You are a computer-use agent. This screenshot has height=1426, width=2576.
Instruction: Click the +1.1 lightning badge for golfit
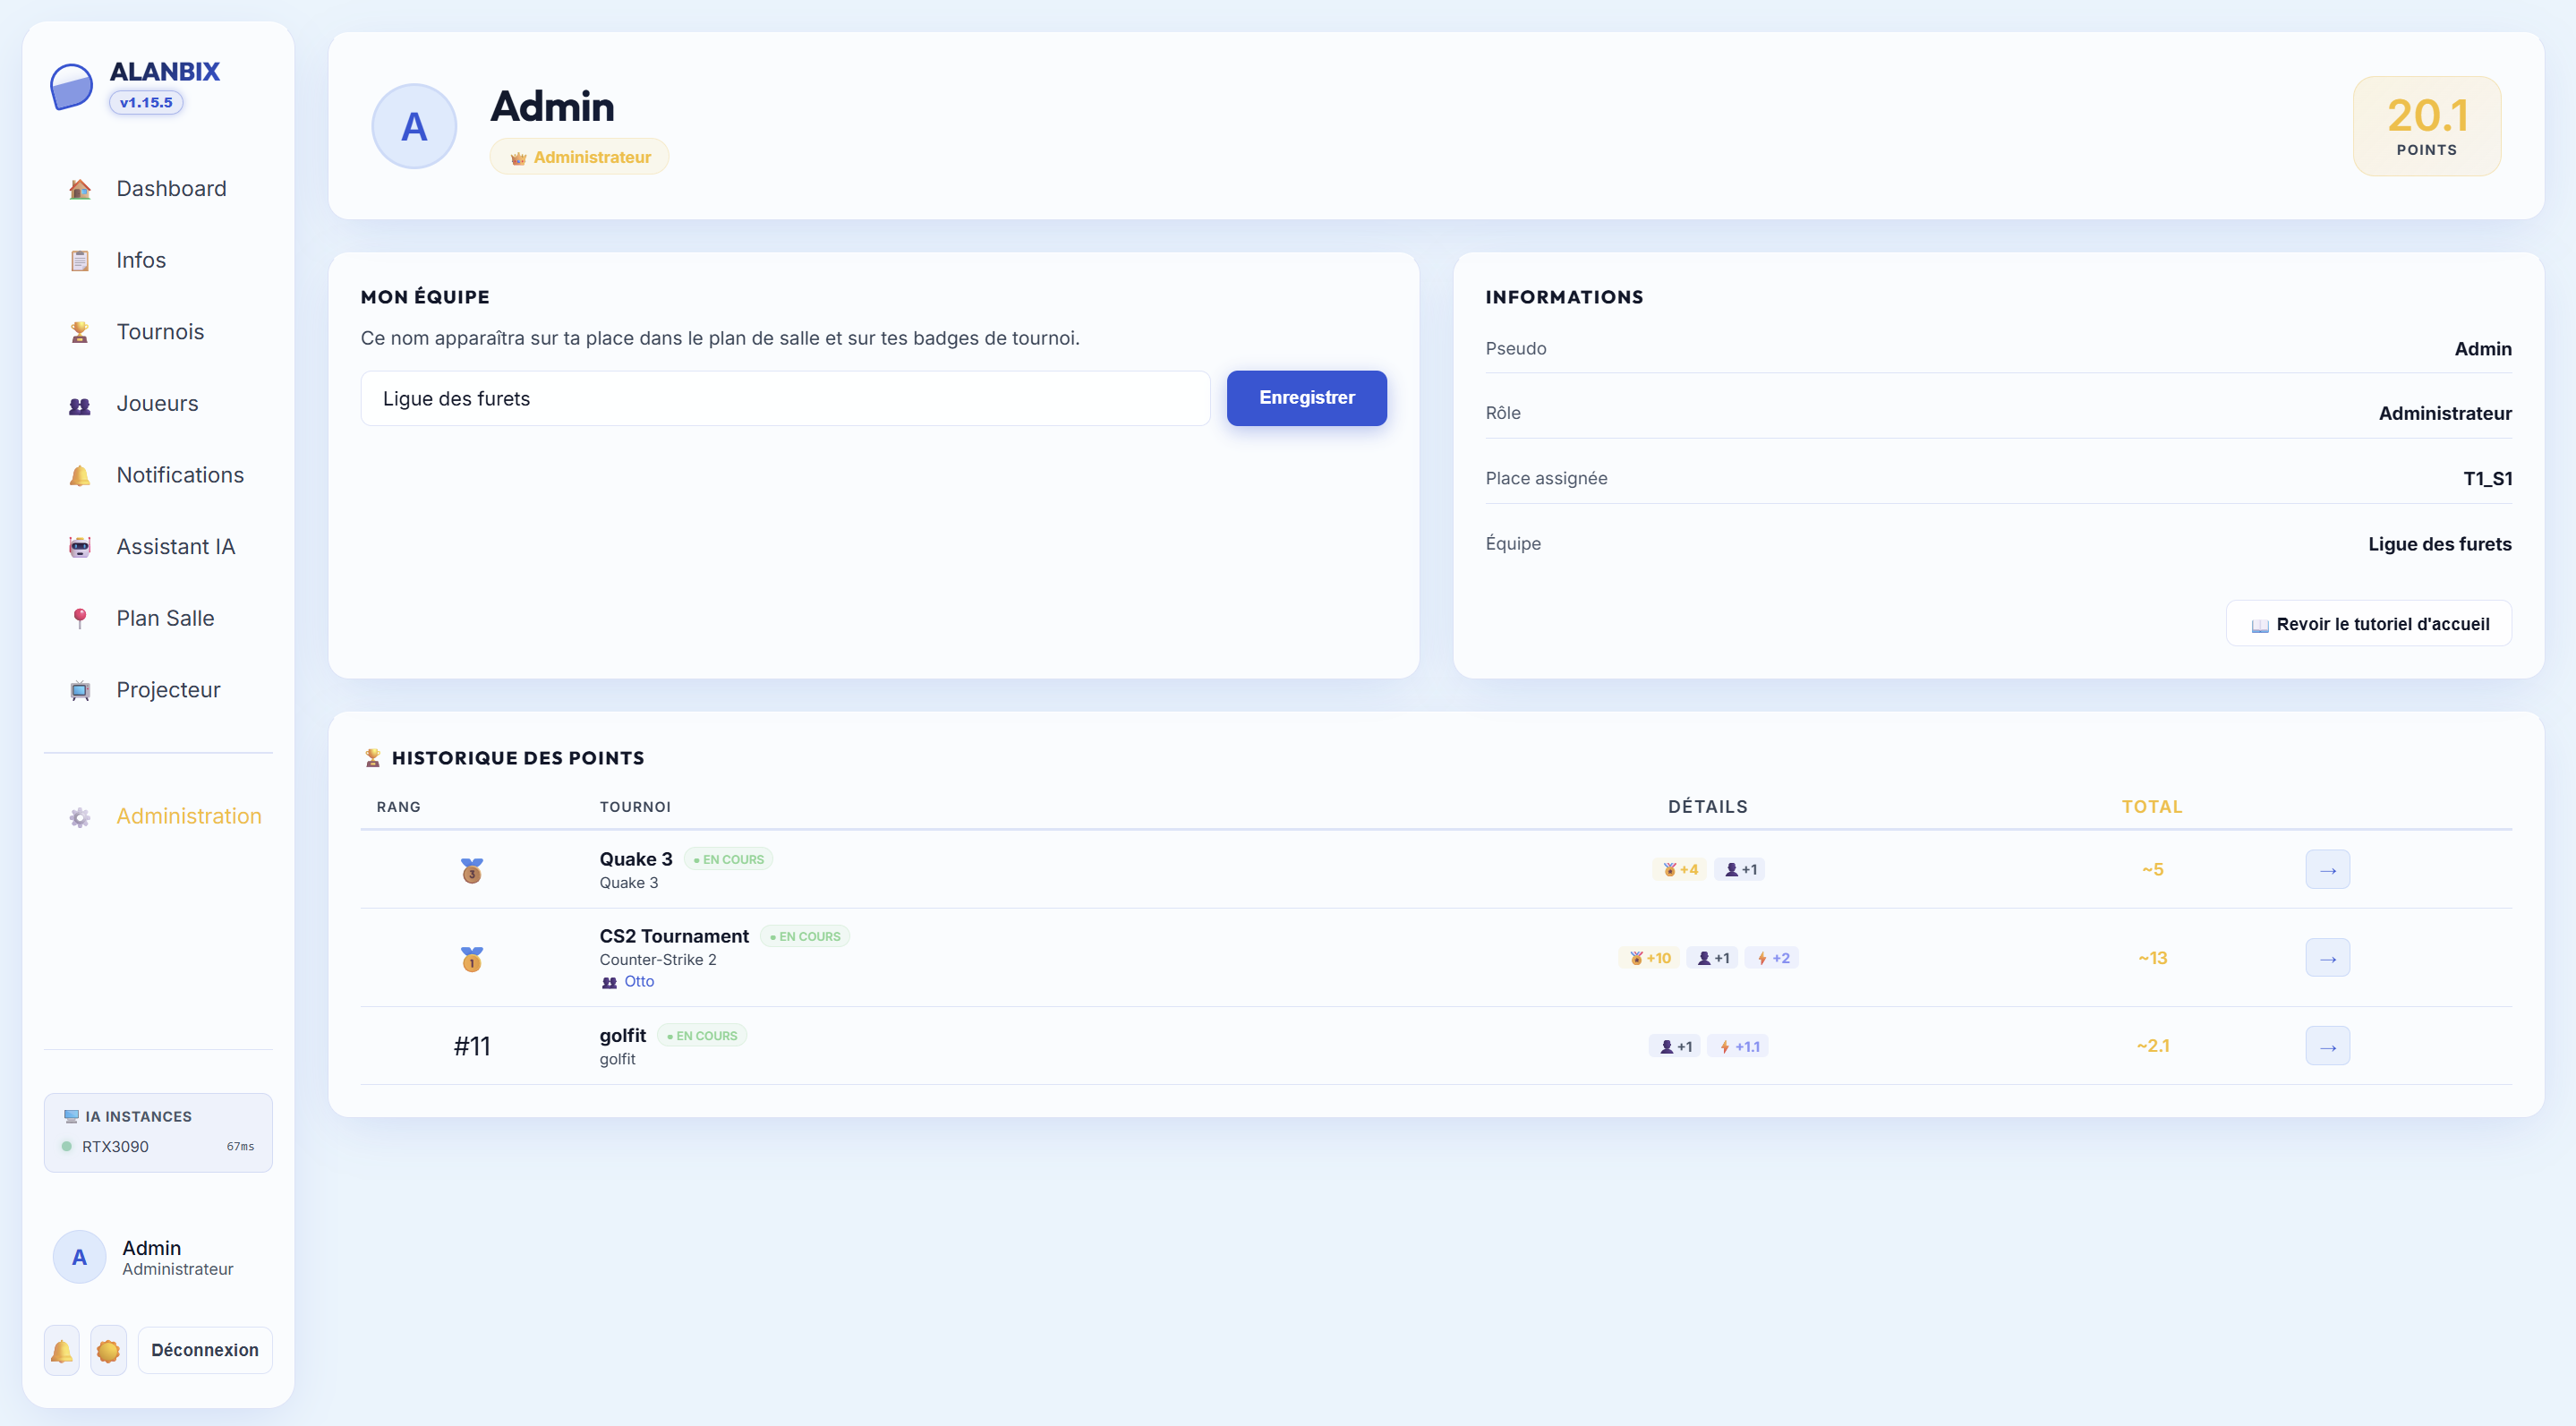click(1738, 1046)
